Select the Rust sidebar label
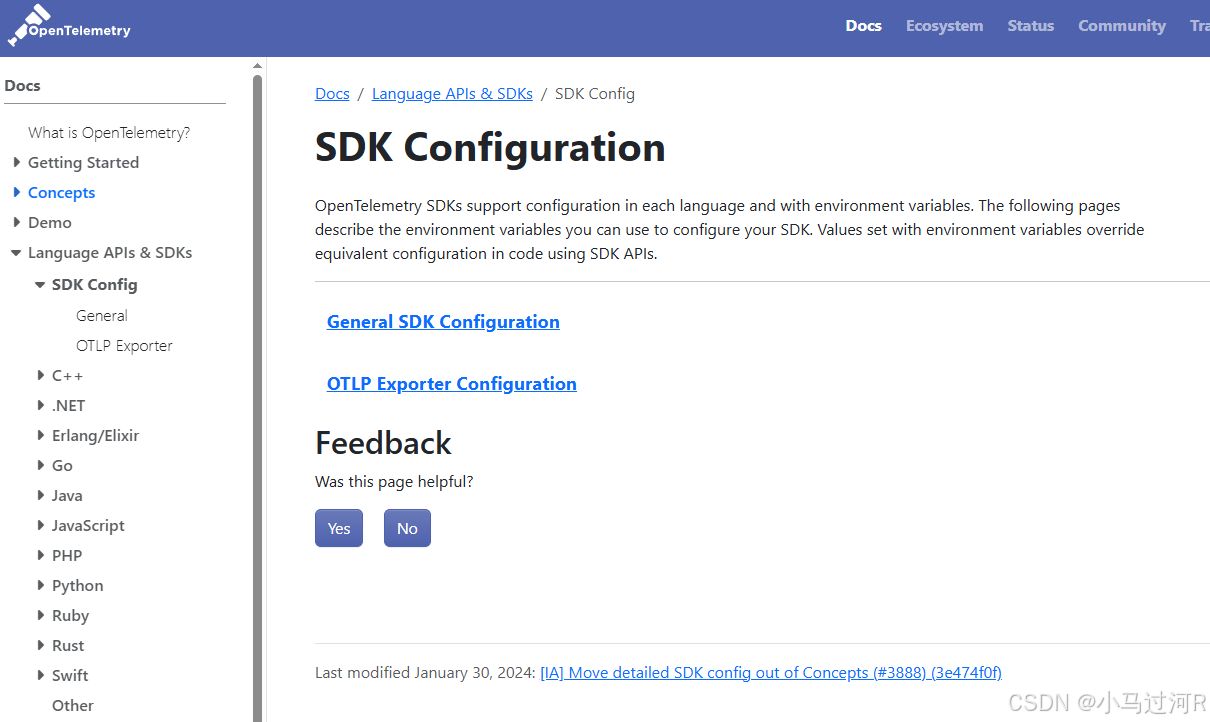Viewport: 1210px width, 722px height. click(x=68, y=646)
